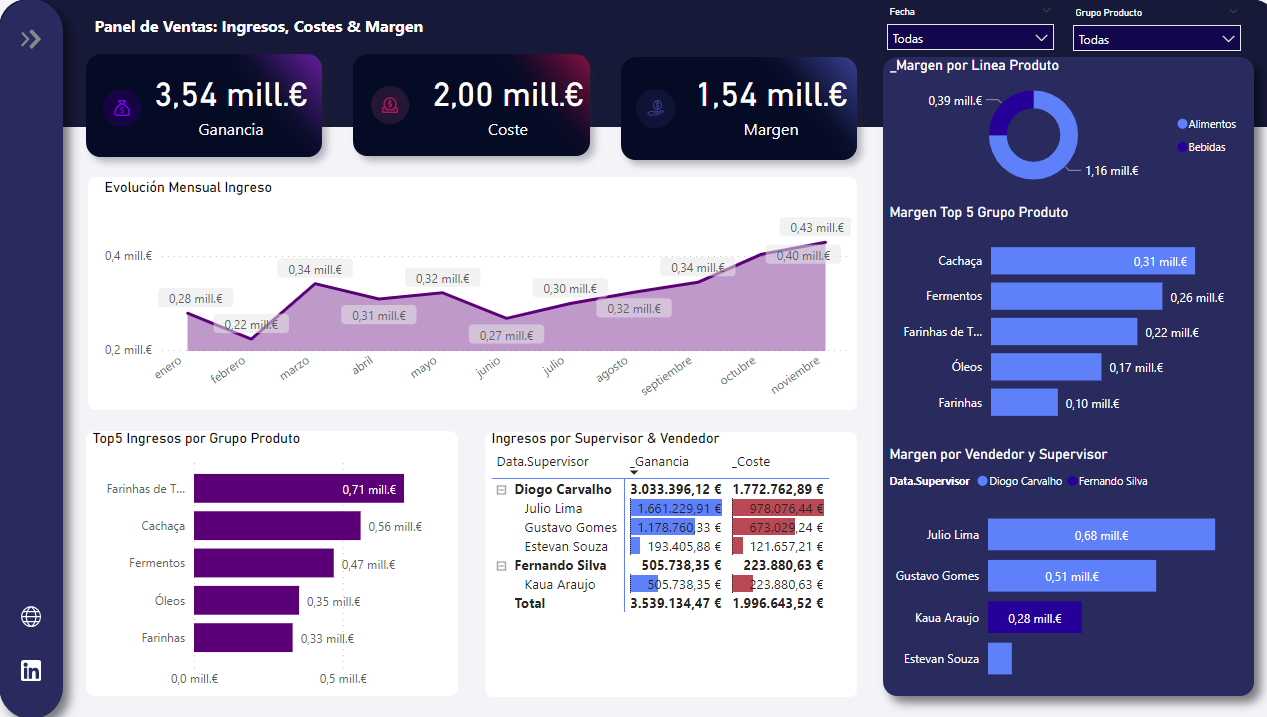Select the Cachaça bar in Margen Top 5
Screen dimensions: 1267x717
(1092, 261)
